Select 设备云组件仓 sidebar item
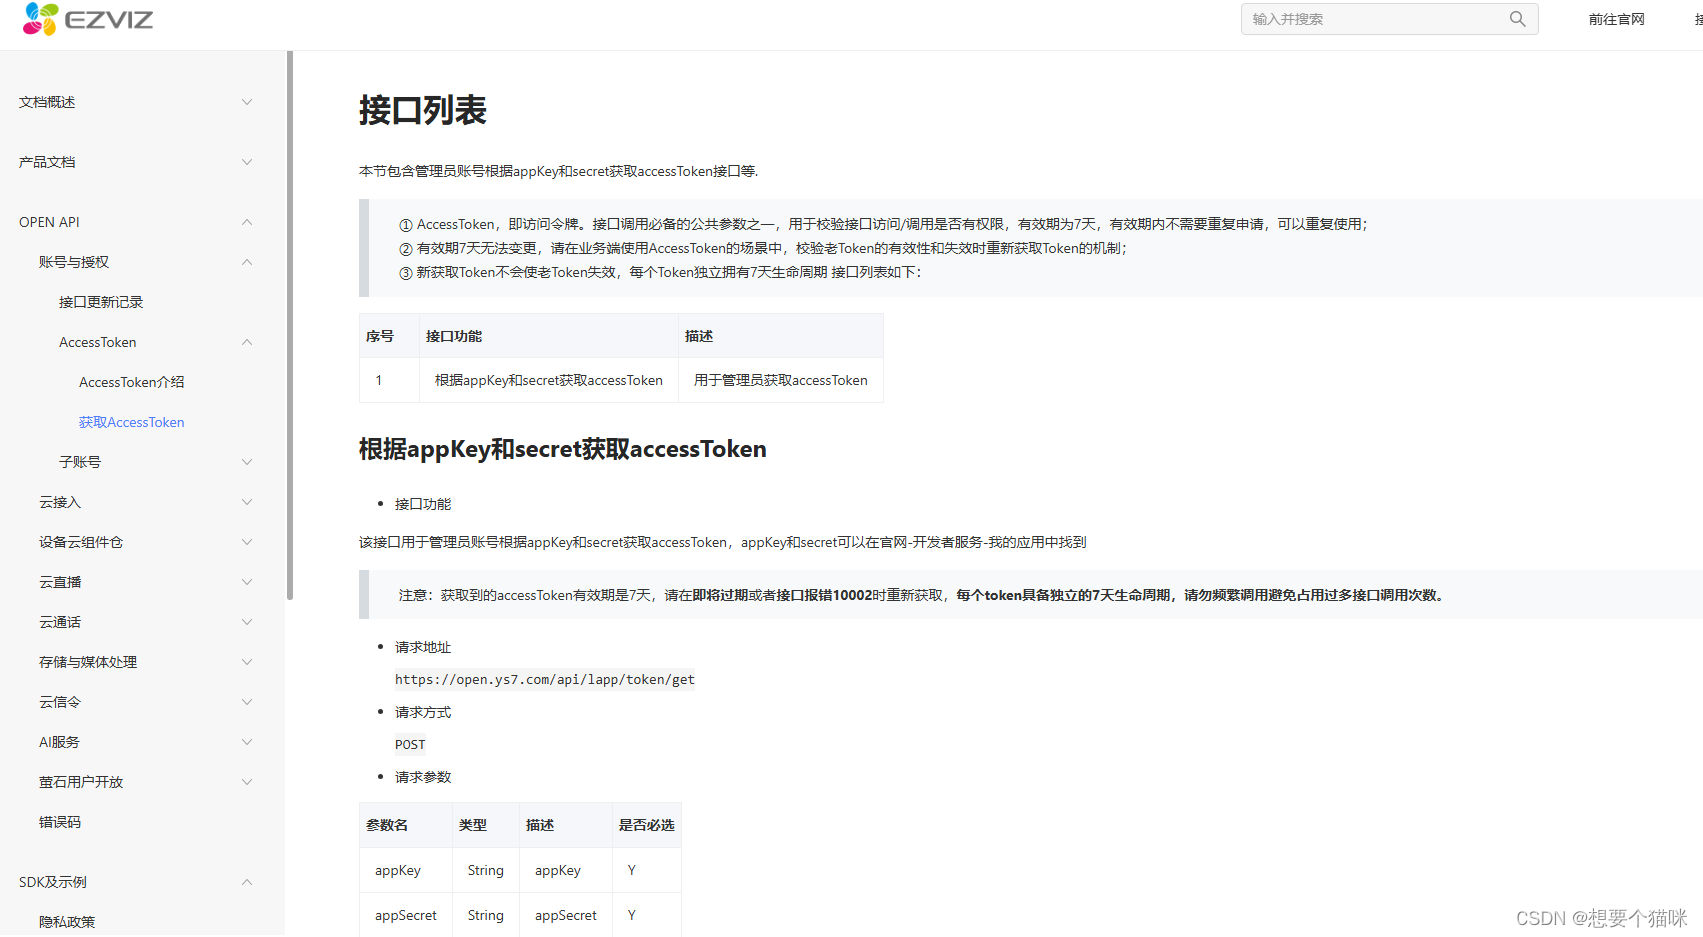The height and width of the screenshot is (937, 1703). [x=81, y=542]
